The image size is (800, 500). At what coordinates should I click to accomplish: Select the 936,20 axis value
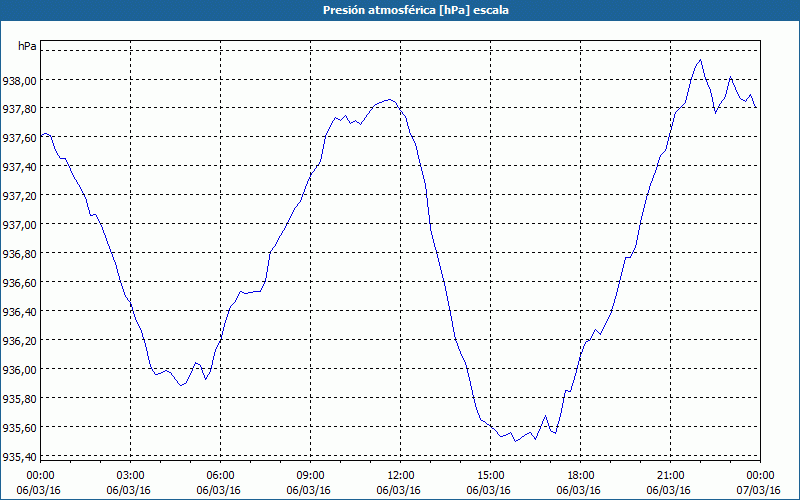click(x=19, y=340)
